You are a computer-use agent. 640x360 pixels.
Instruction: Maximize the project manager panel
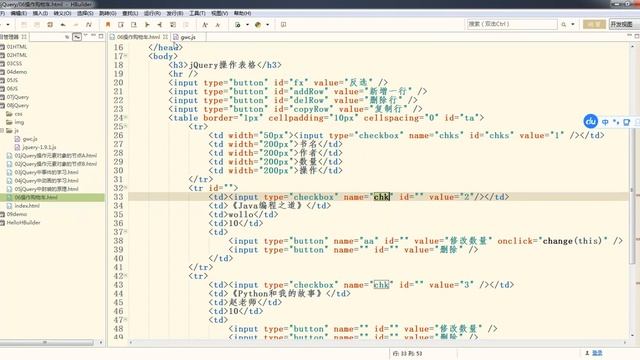(101, 36)
